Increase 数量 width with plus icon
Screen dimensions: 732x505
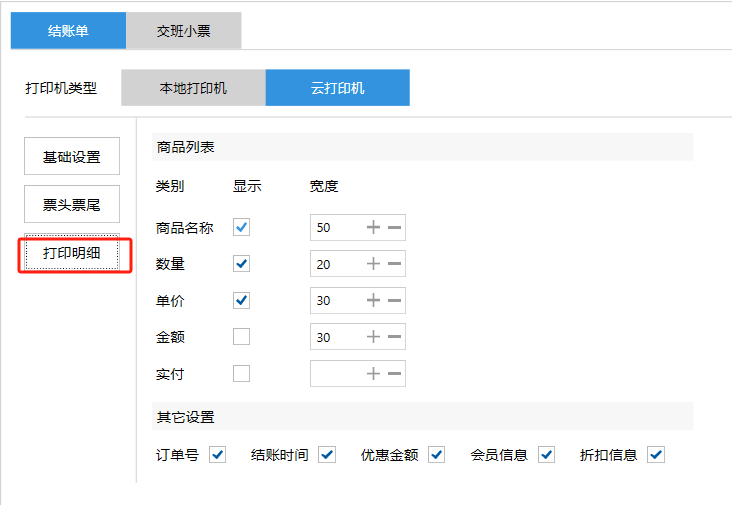click(374, 264)
